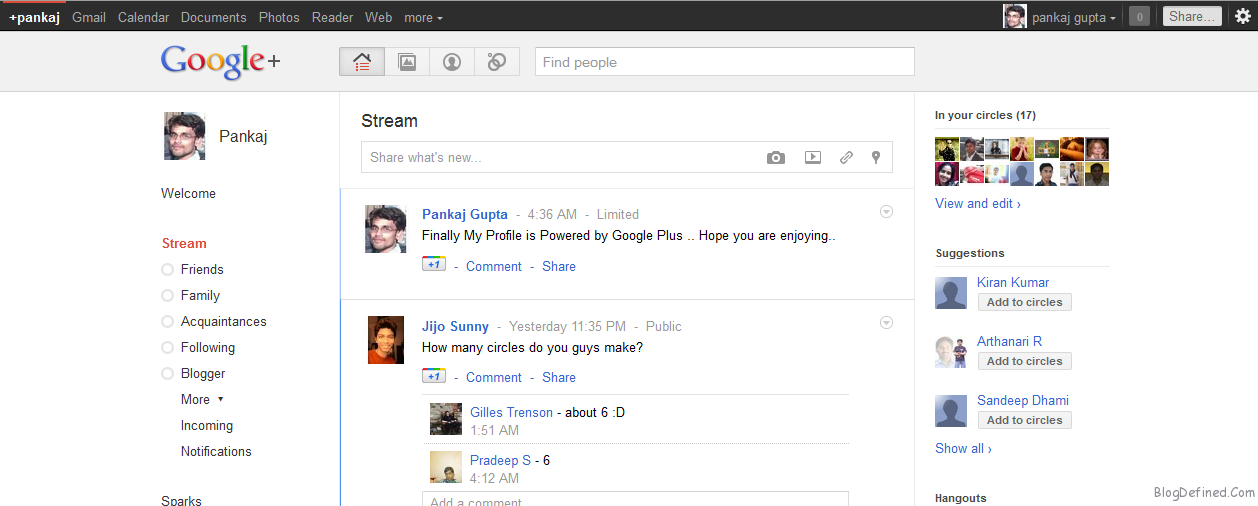Share Jijo Sunny's post
1258x506 pixels.
(559, 377)
